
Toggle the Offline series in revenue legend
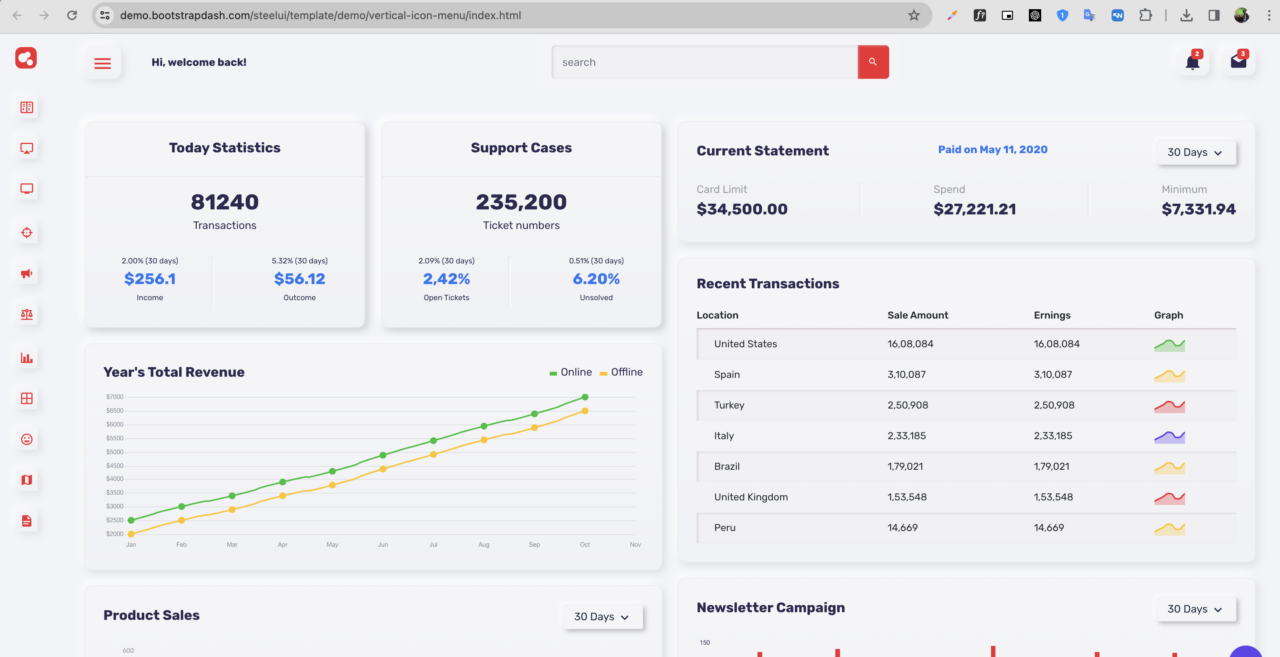tap(621, 372)
